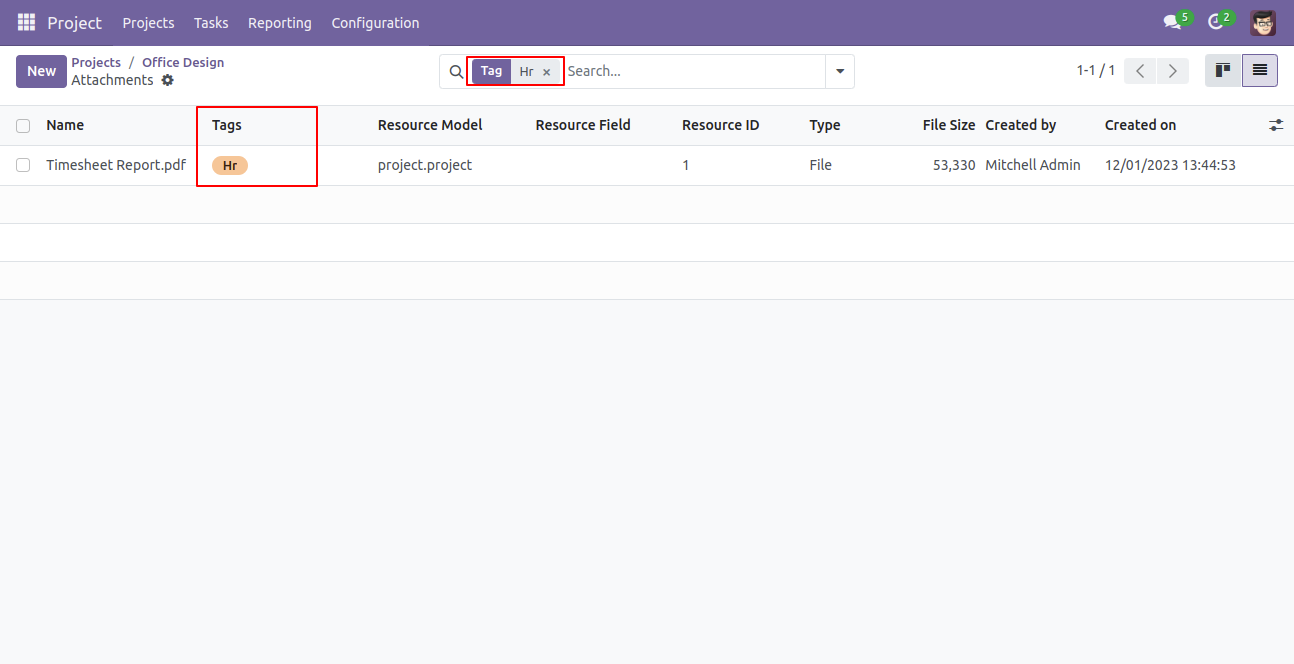The width and height of the screenshot is (1294, 664).
Task: Click the Mitchell Admin cell
Action: 1033,165
